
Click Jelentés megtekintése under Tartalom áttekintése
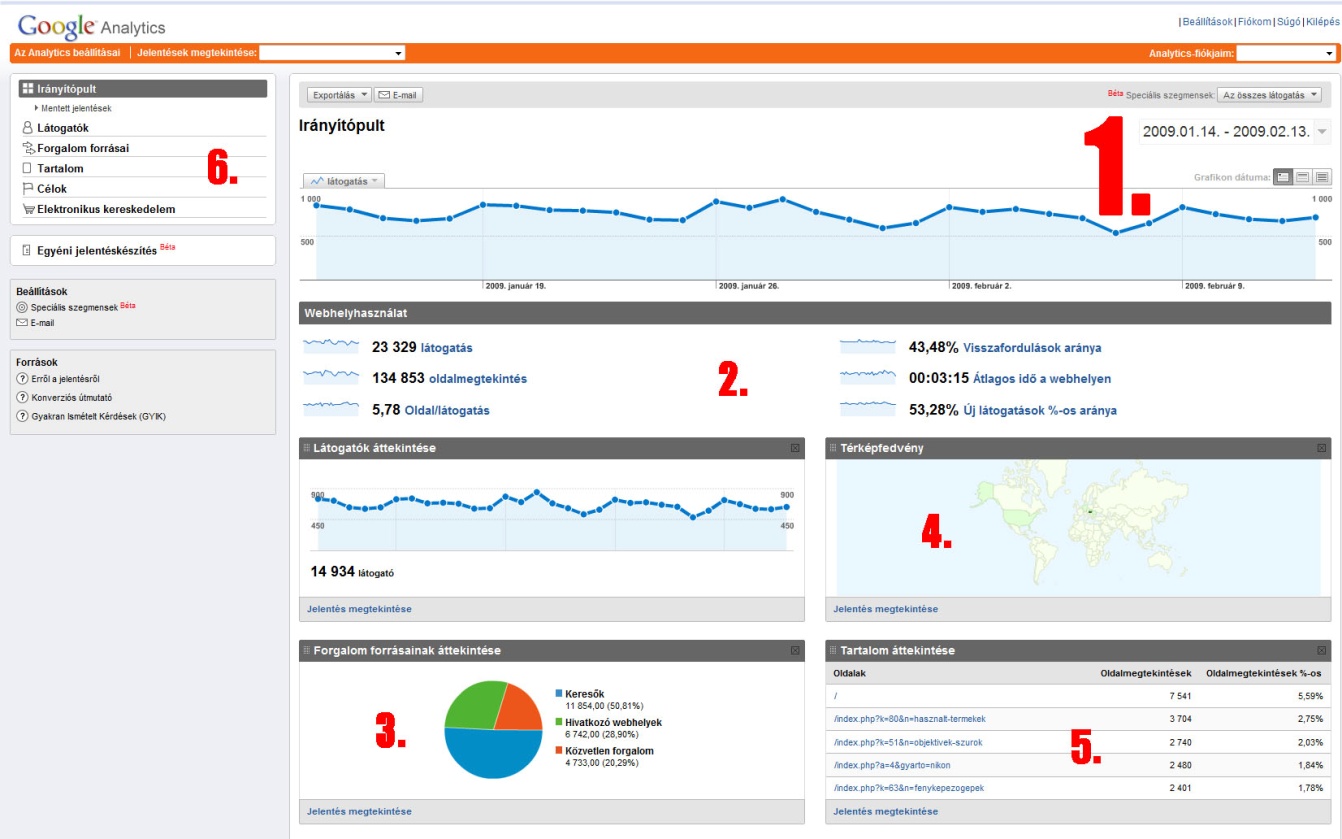click(885, 811)
